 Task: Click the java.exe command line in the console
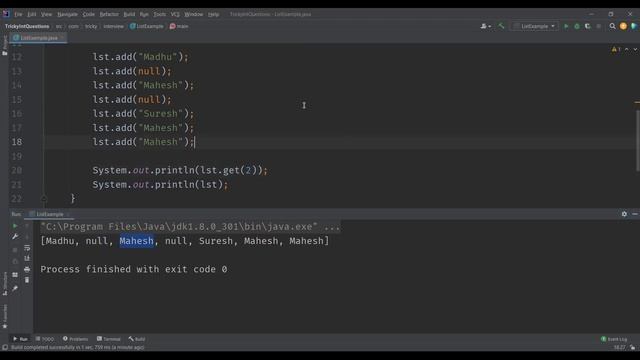pyautogui.click(x=190, y=227)
